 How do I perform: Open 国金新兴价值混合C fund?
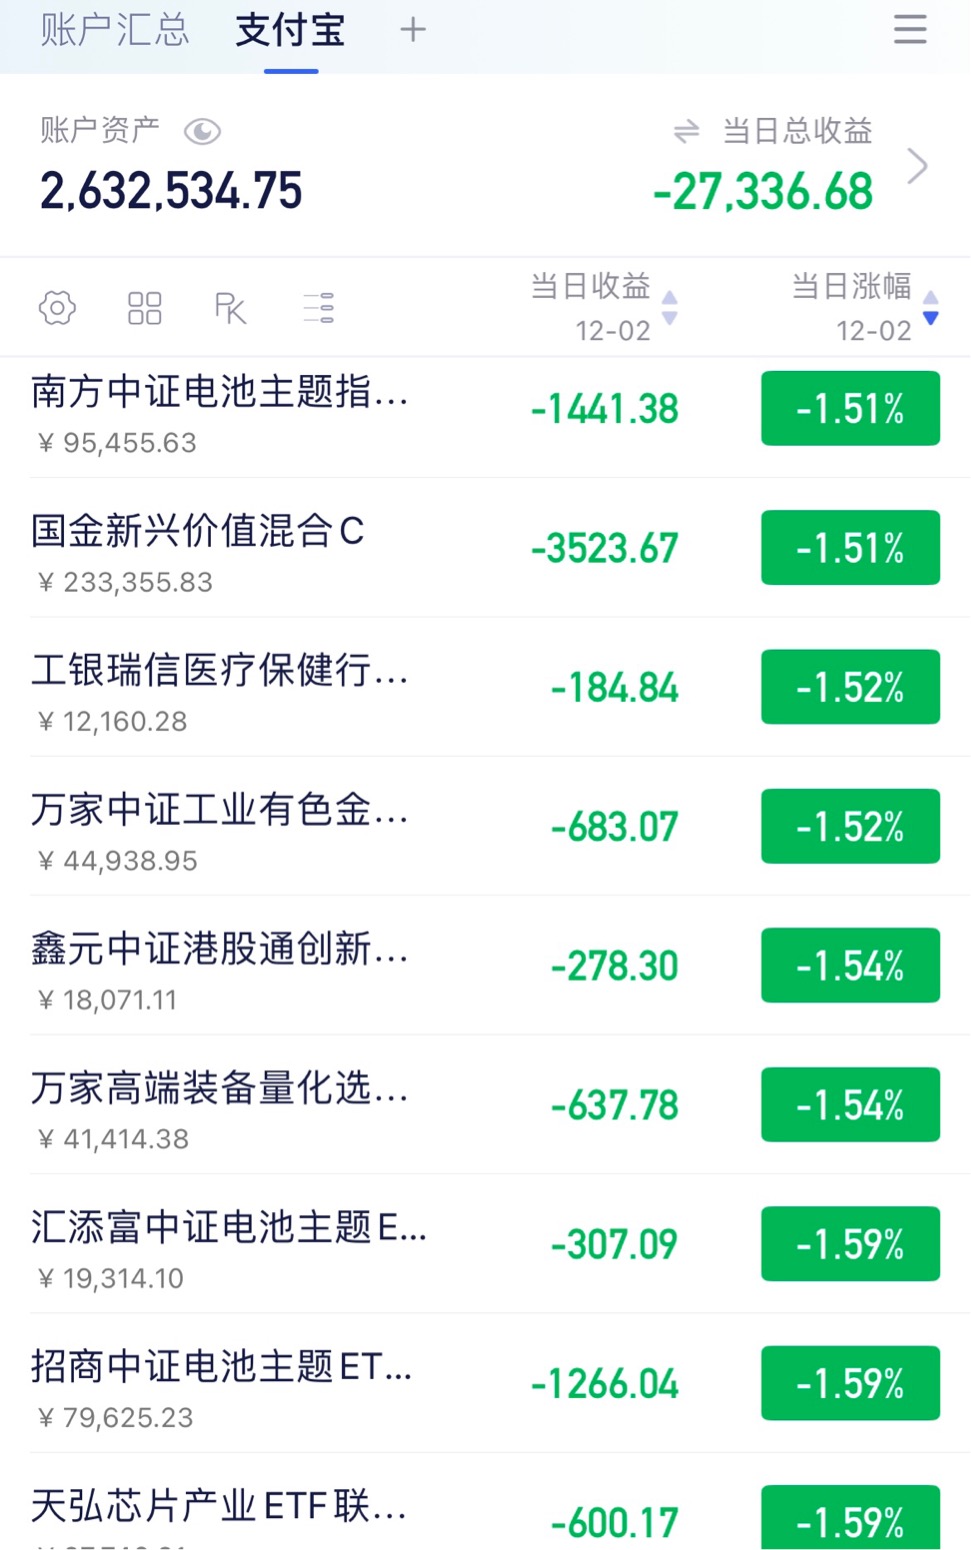tap(485, 548)
